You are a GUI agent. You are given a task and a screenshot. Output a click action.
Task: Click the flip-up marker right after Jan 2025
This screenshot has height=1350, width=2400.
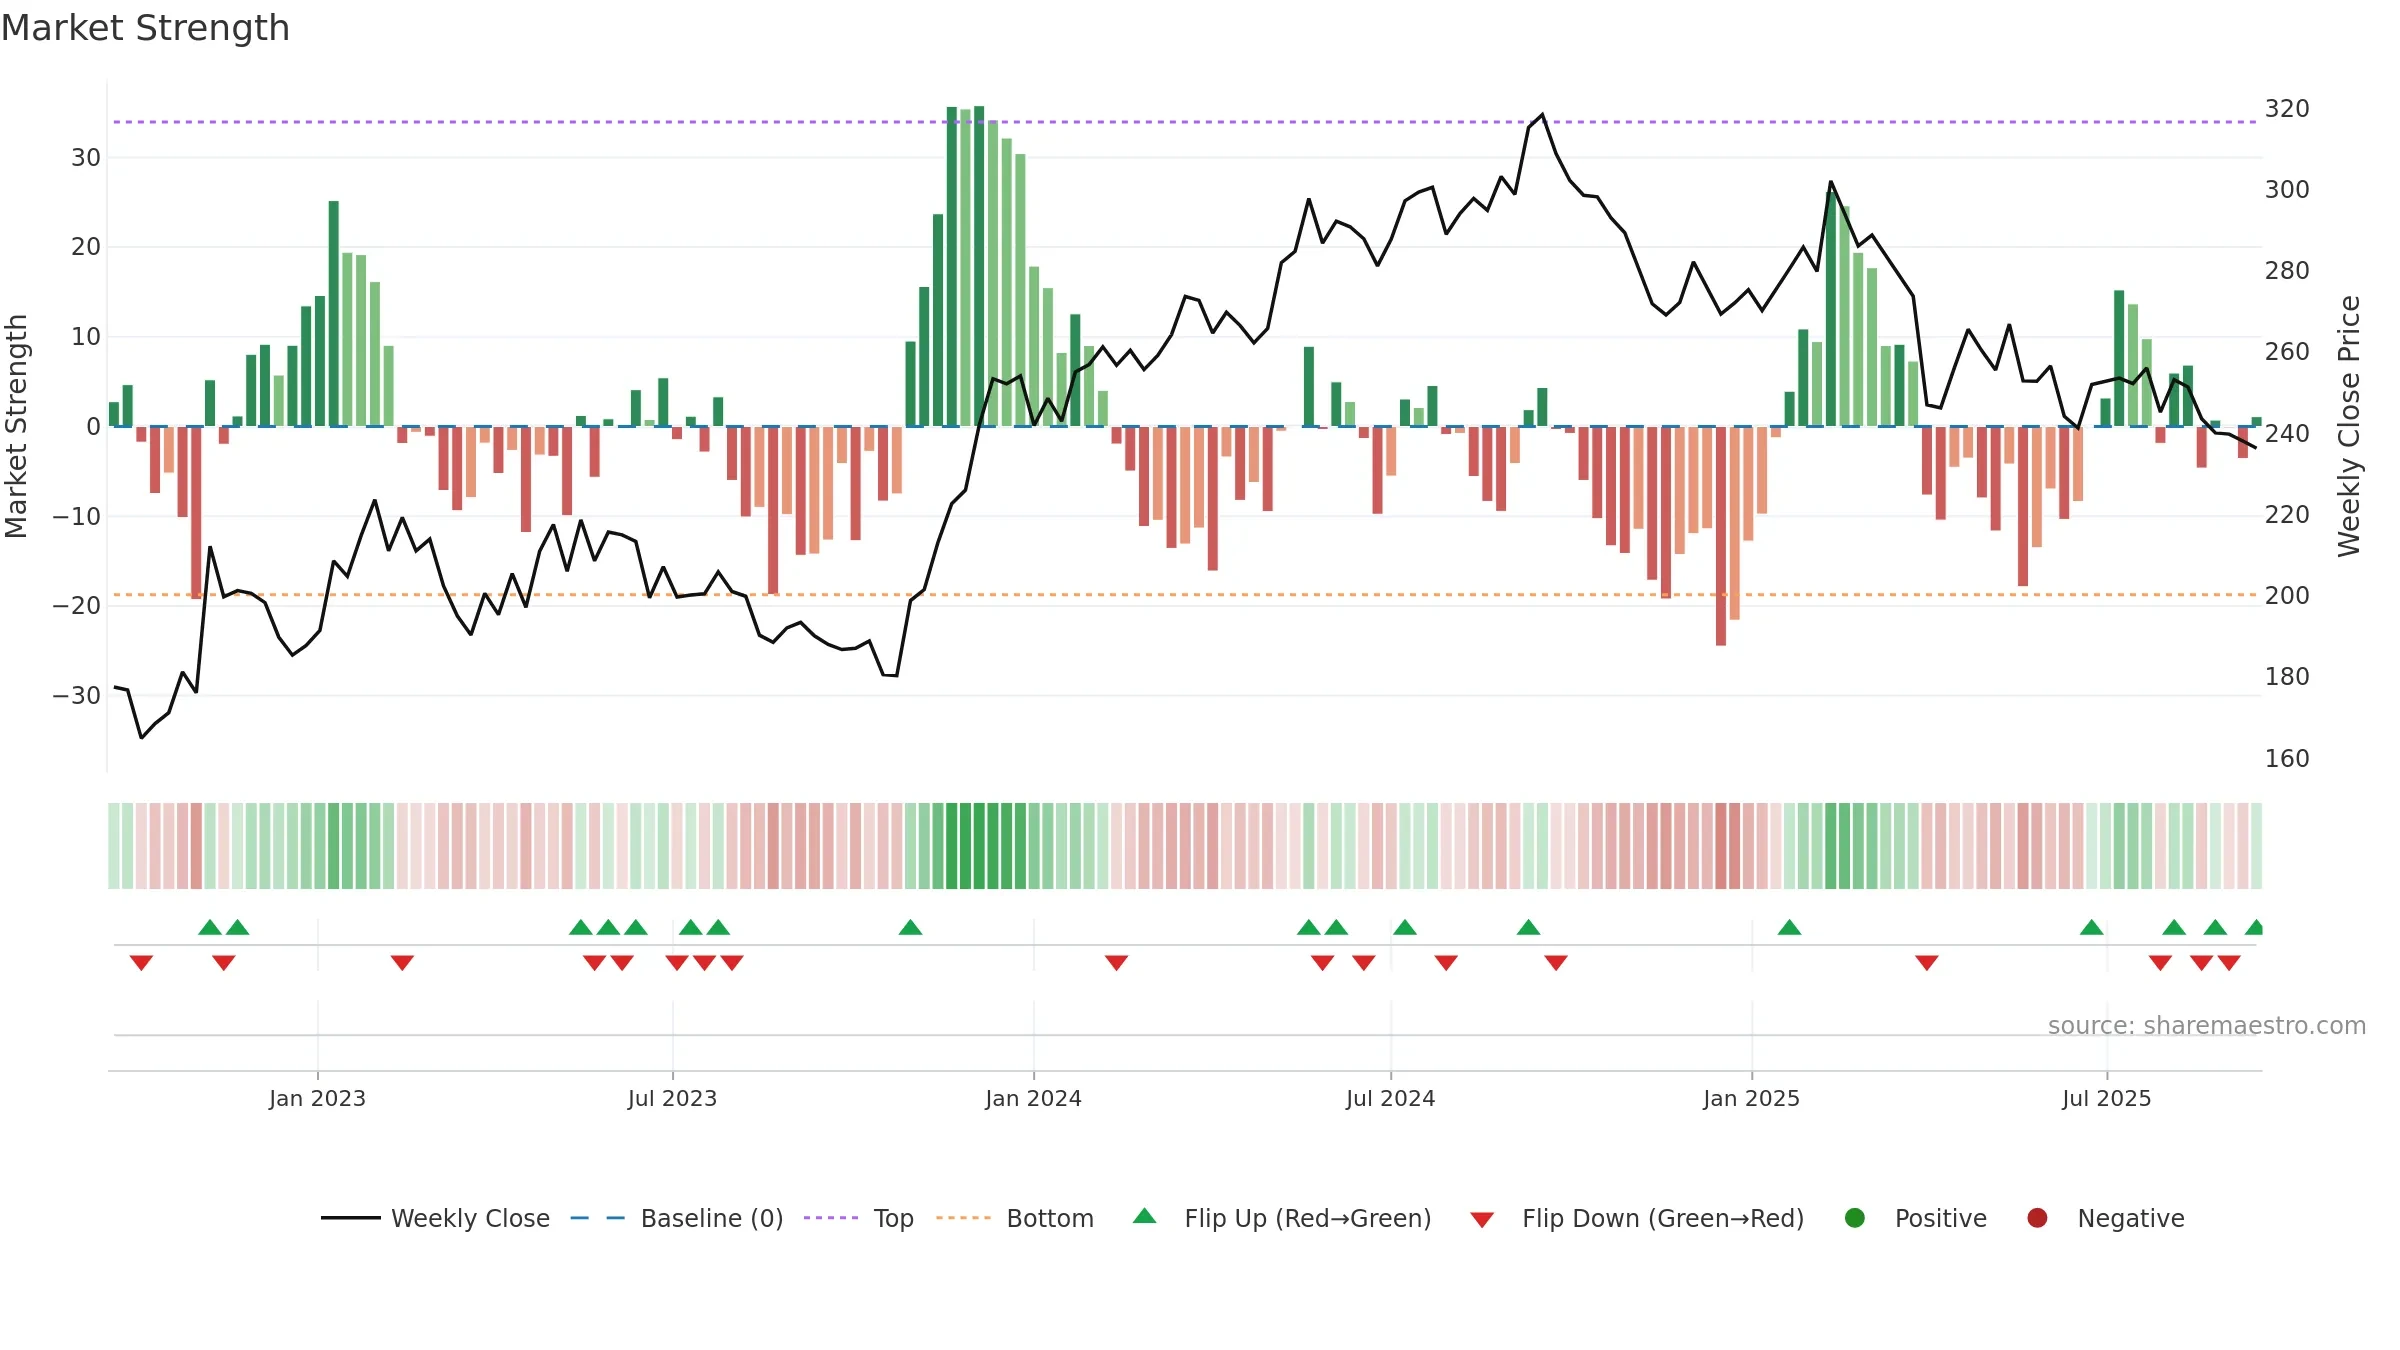[x=1789, y=927]
